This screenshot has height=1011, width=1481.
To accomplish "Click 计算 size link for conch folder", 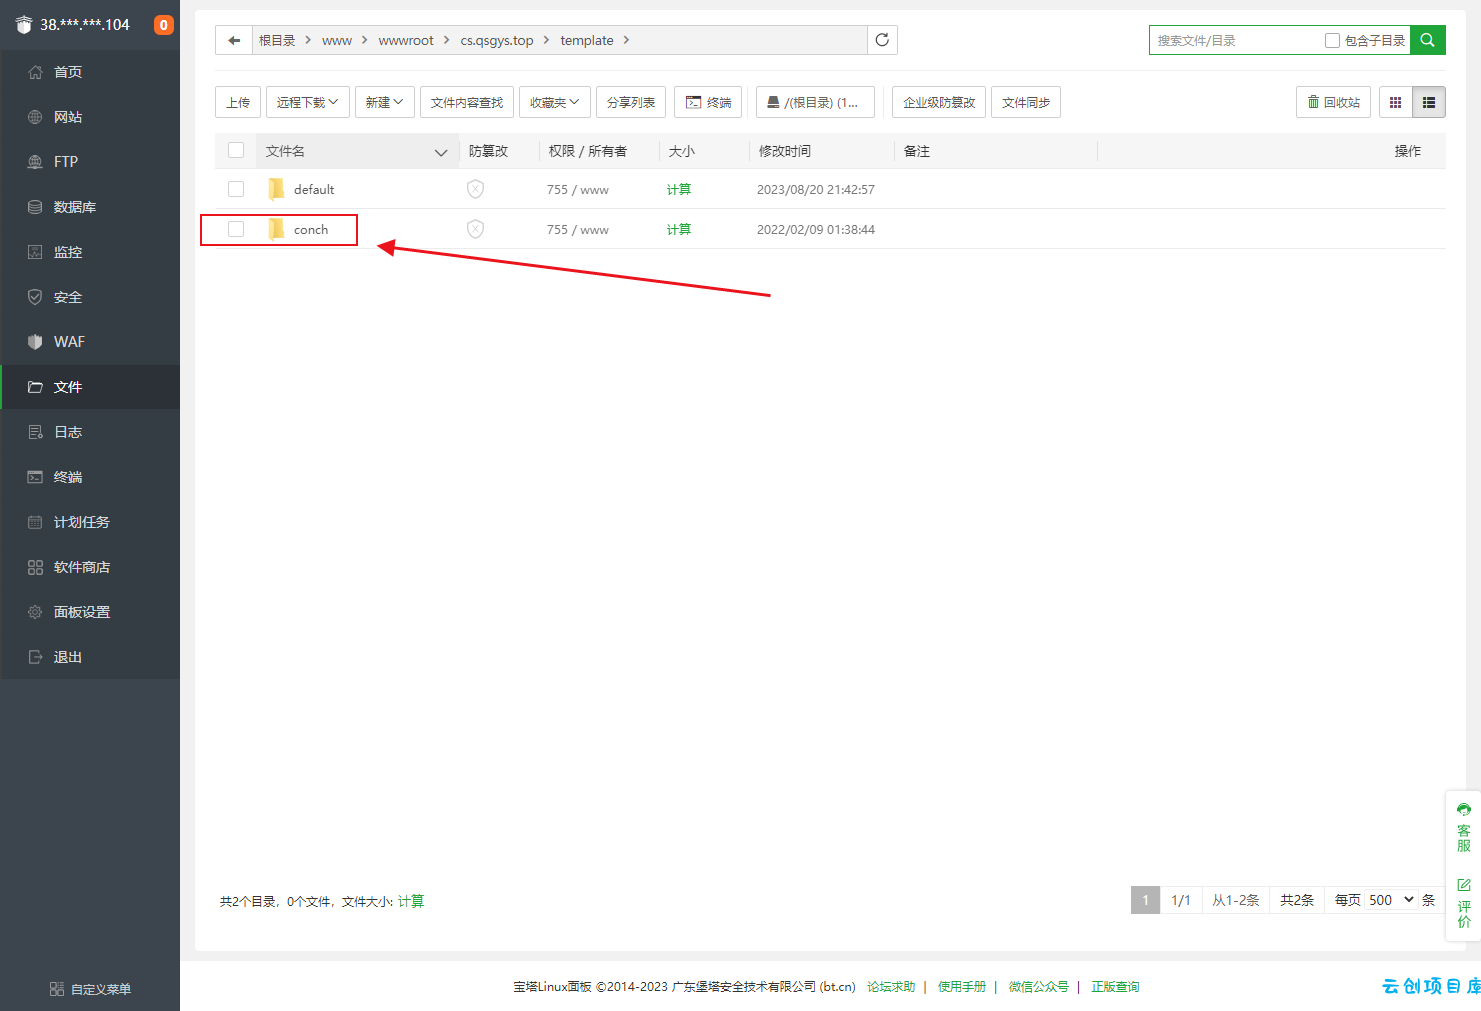I will click(679, 229).
